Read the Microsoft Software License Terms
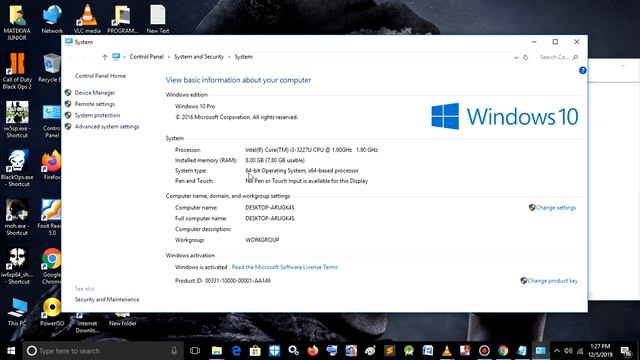 [285, 267]
